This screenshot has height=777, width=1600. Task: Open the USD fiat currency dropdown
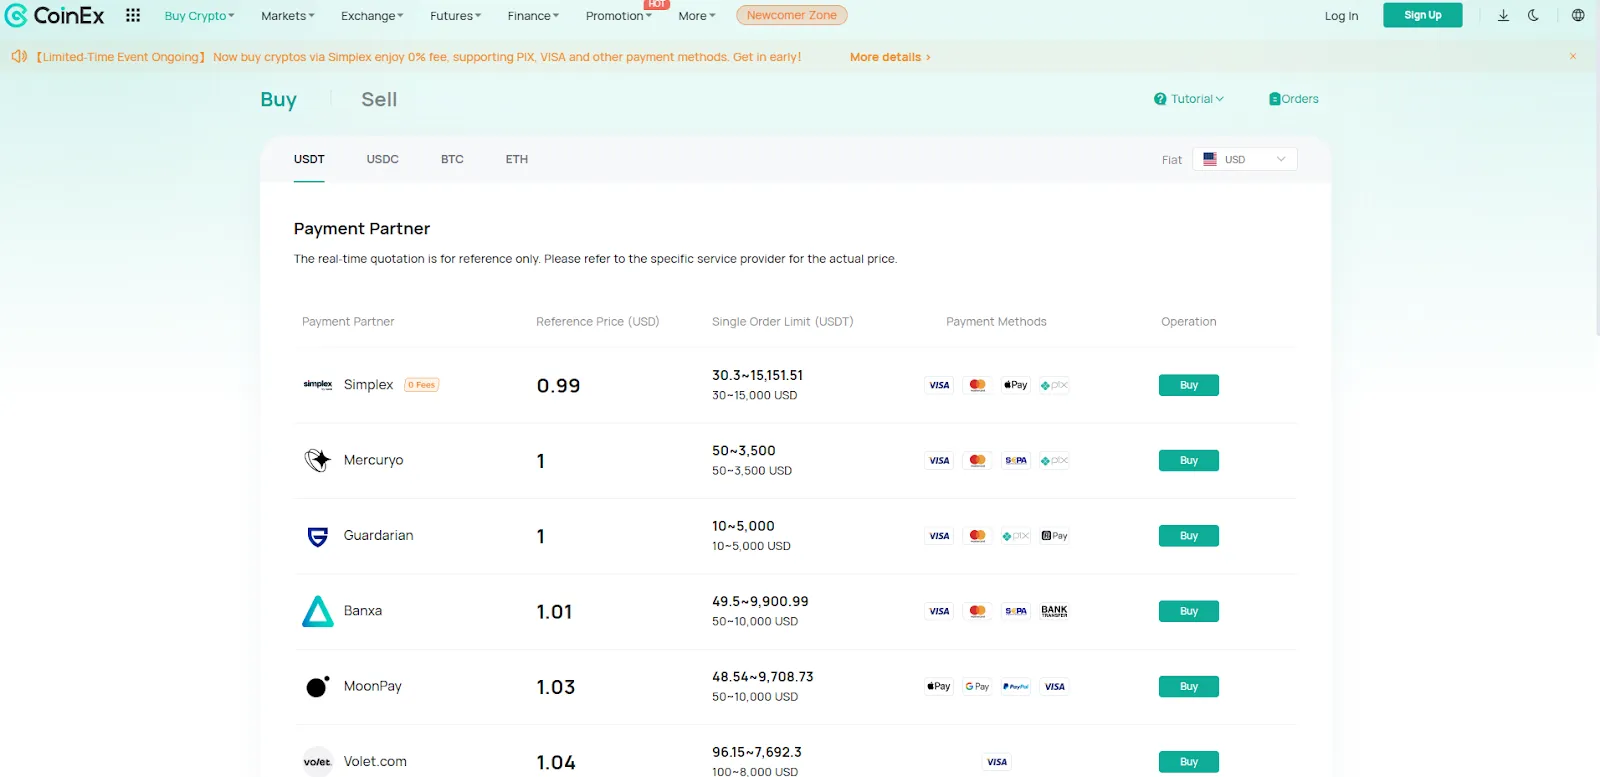[1245, 159]
